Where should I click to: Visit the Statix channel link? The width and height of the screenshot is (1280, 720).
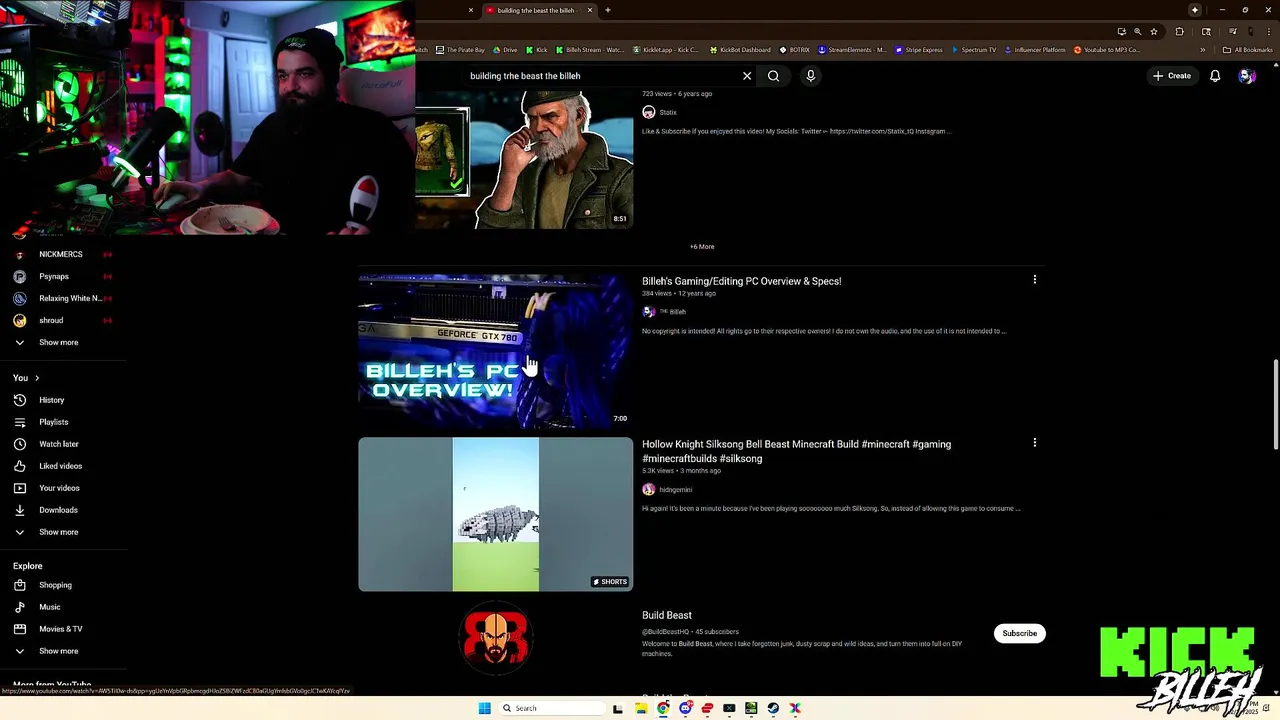[x=668, y=112]
